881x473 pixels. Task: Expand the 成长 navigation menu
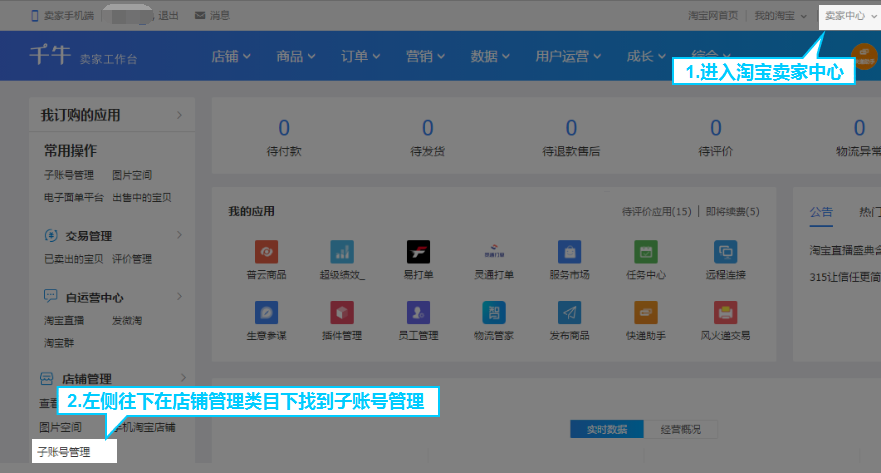click(646, 56)
